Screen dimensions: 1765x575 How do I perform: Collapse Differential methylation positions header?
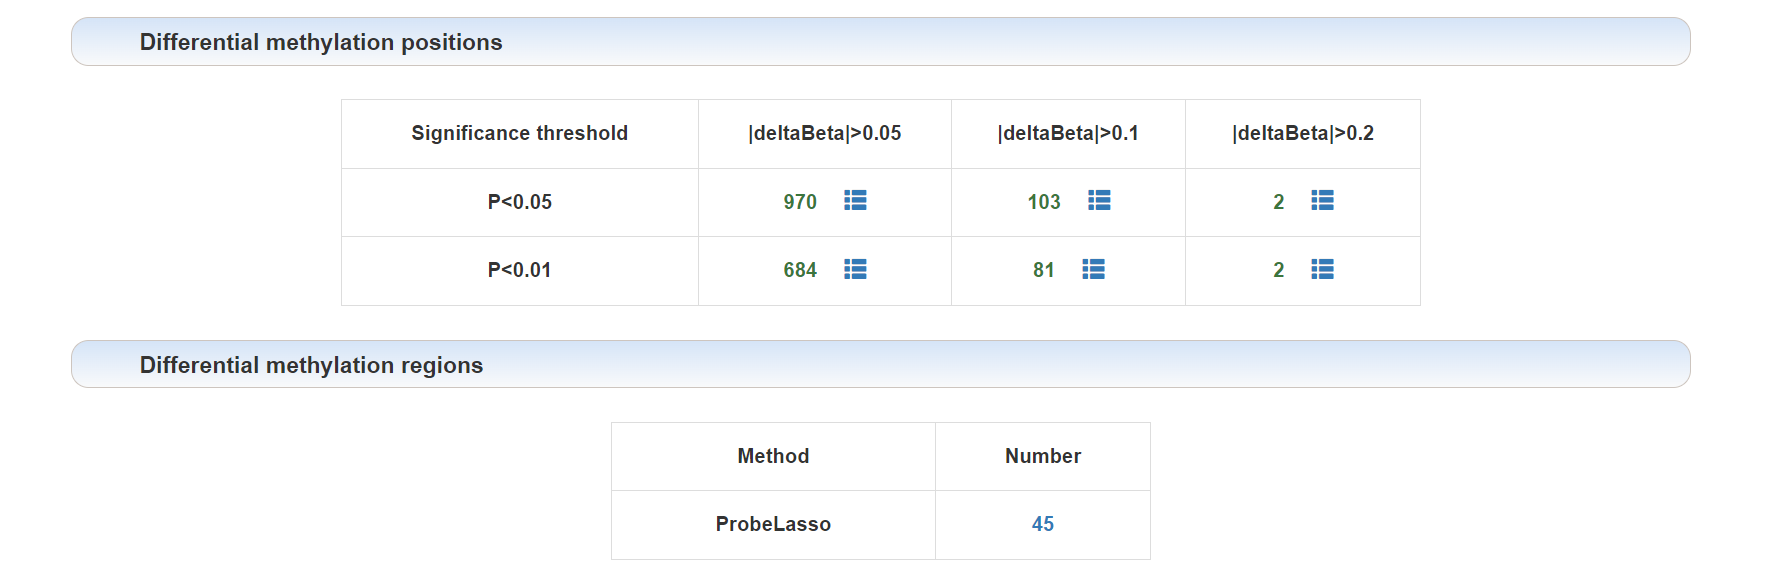pos(881,42)
